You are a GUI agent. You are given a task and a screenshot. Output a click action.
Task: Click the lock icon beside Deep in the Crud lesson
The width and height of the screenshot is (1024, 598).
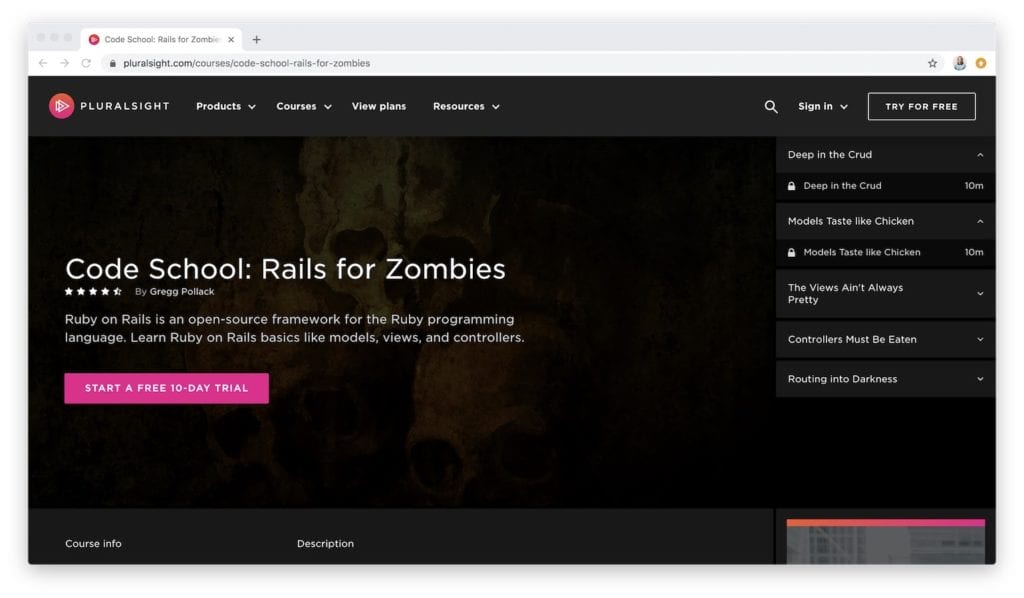point(792,186)
